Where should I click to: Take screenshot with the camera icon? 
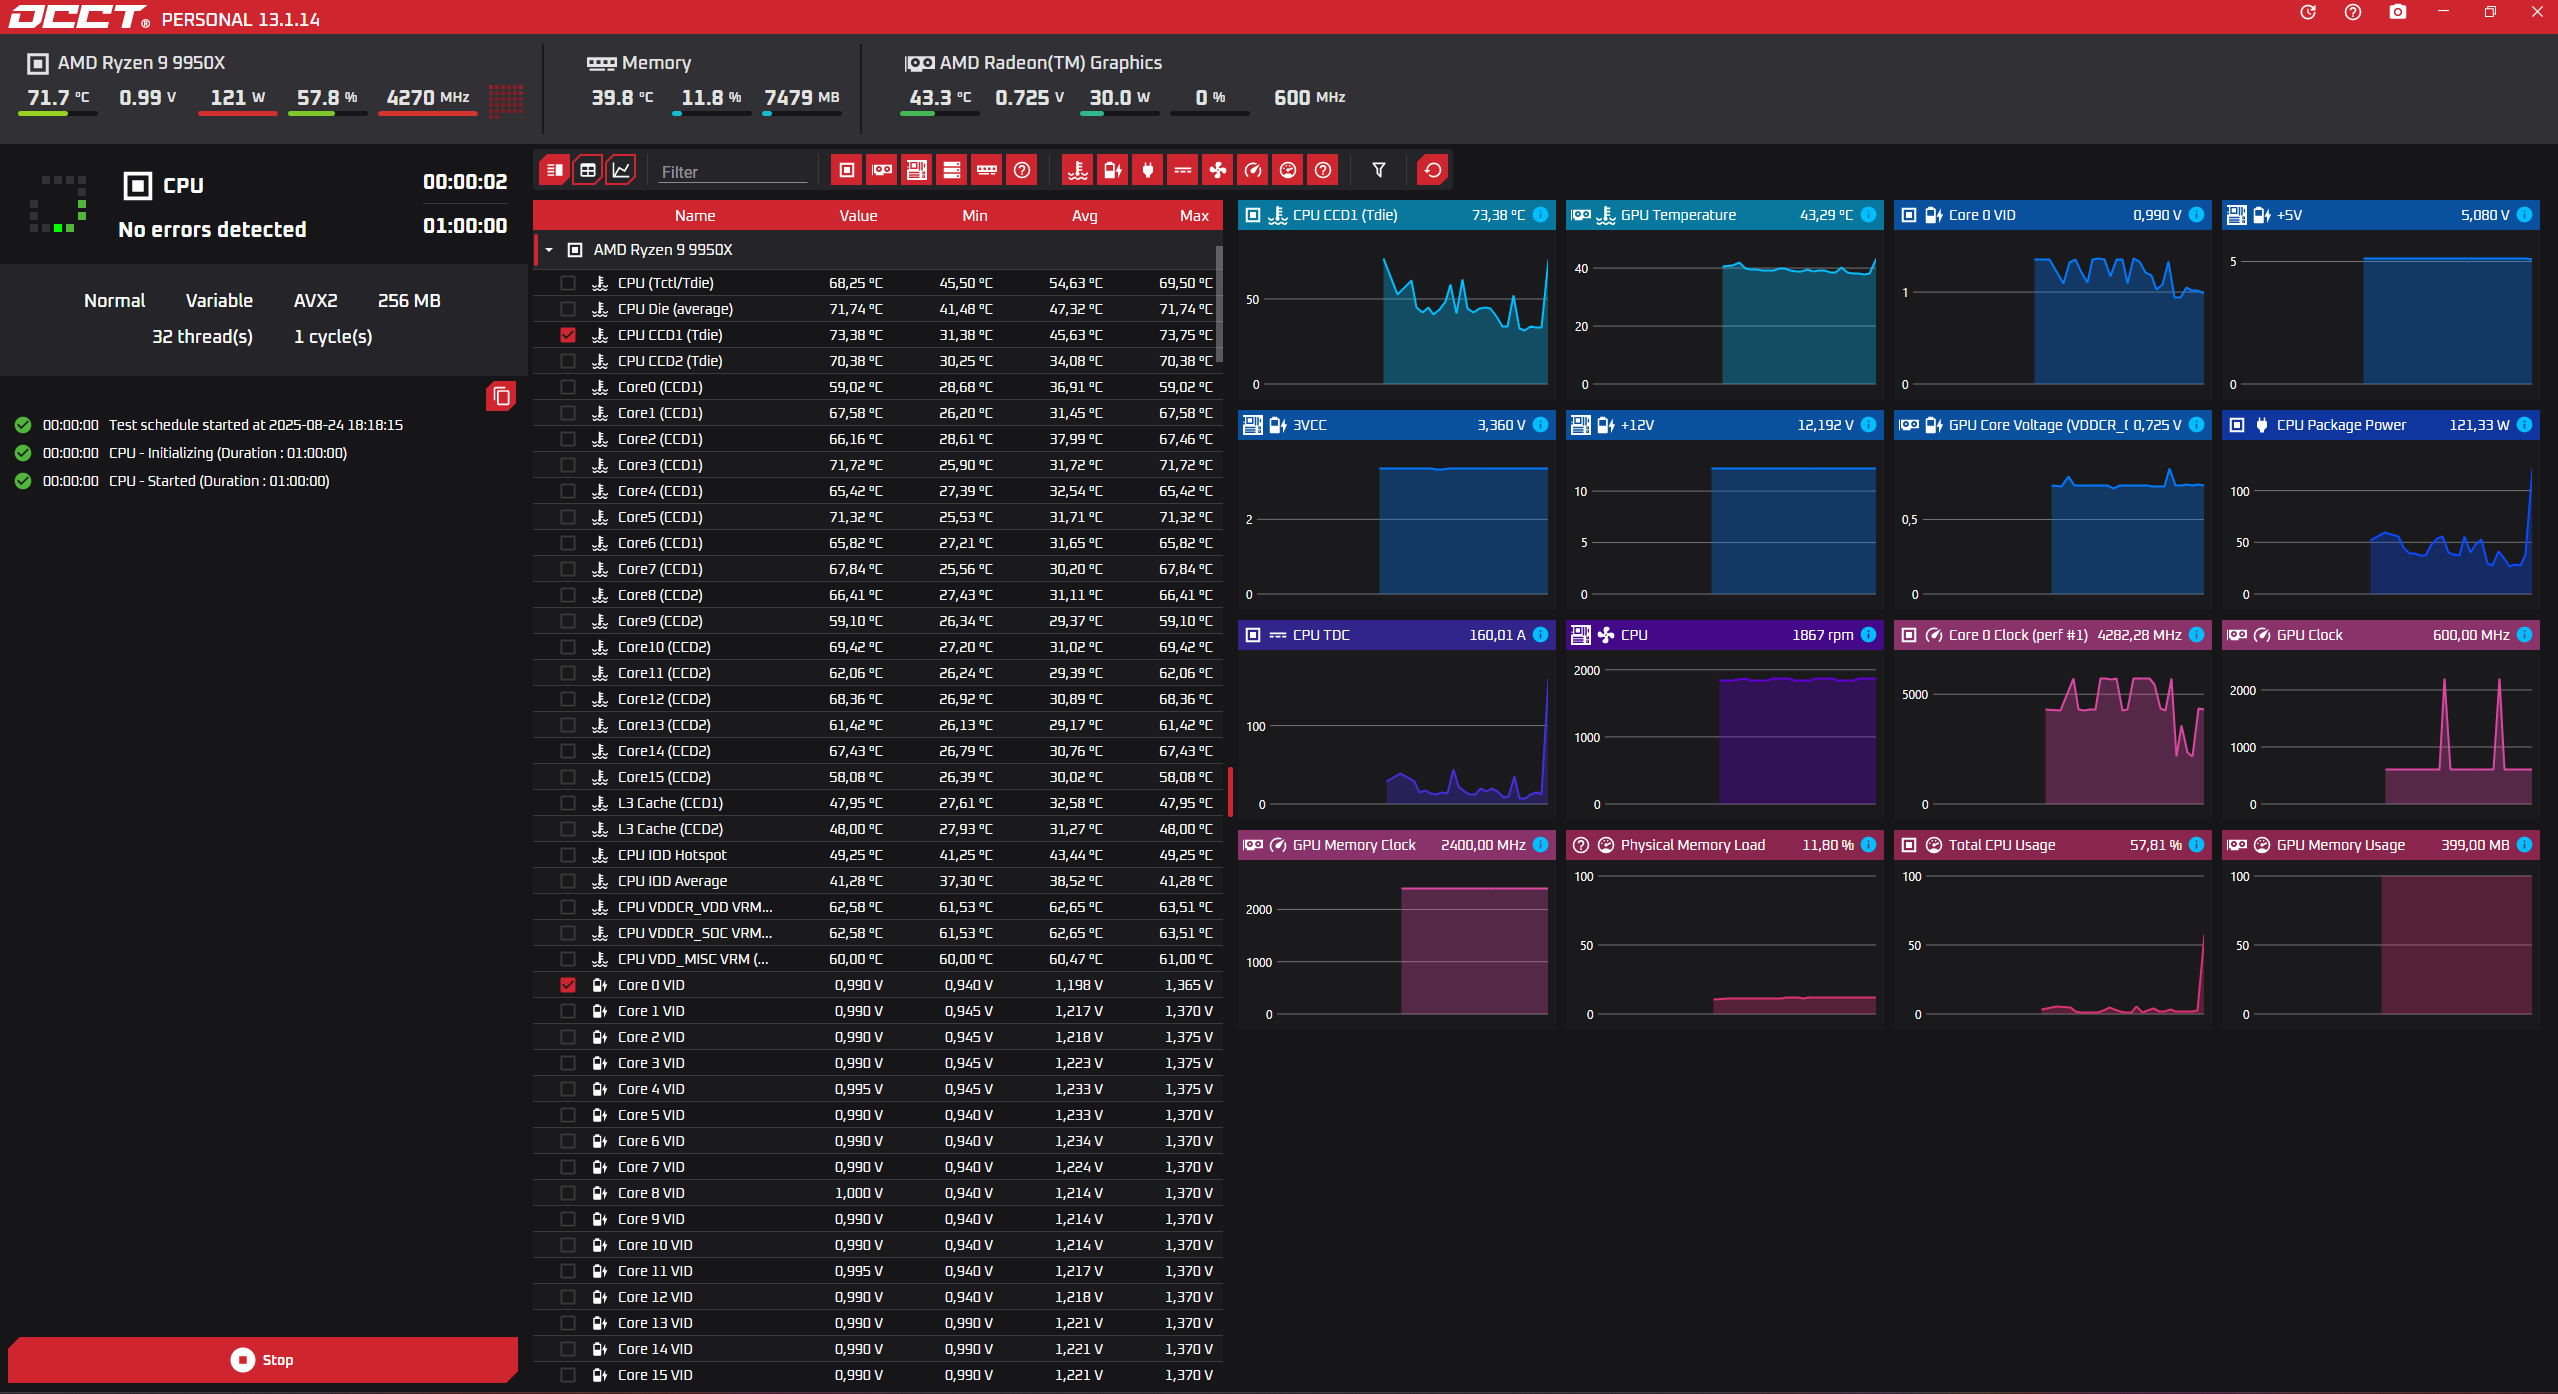tap(2397, 13)
